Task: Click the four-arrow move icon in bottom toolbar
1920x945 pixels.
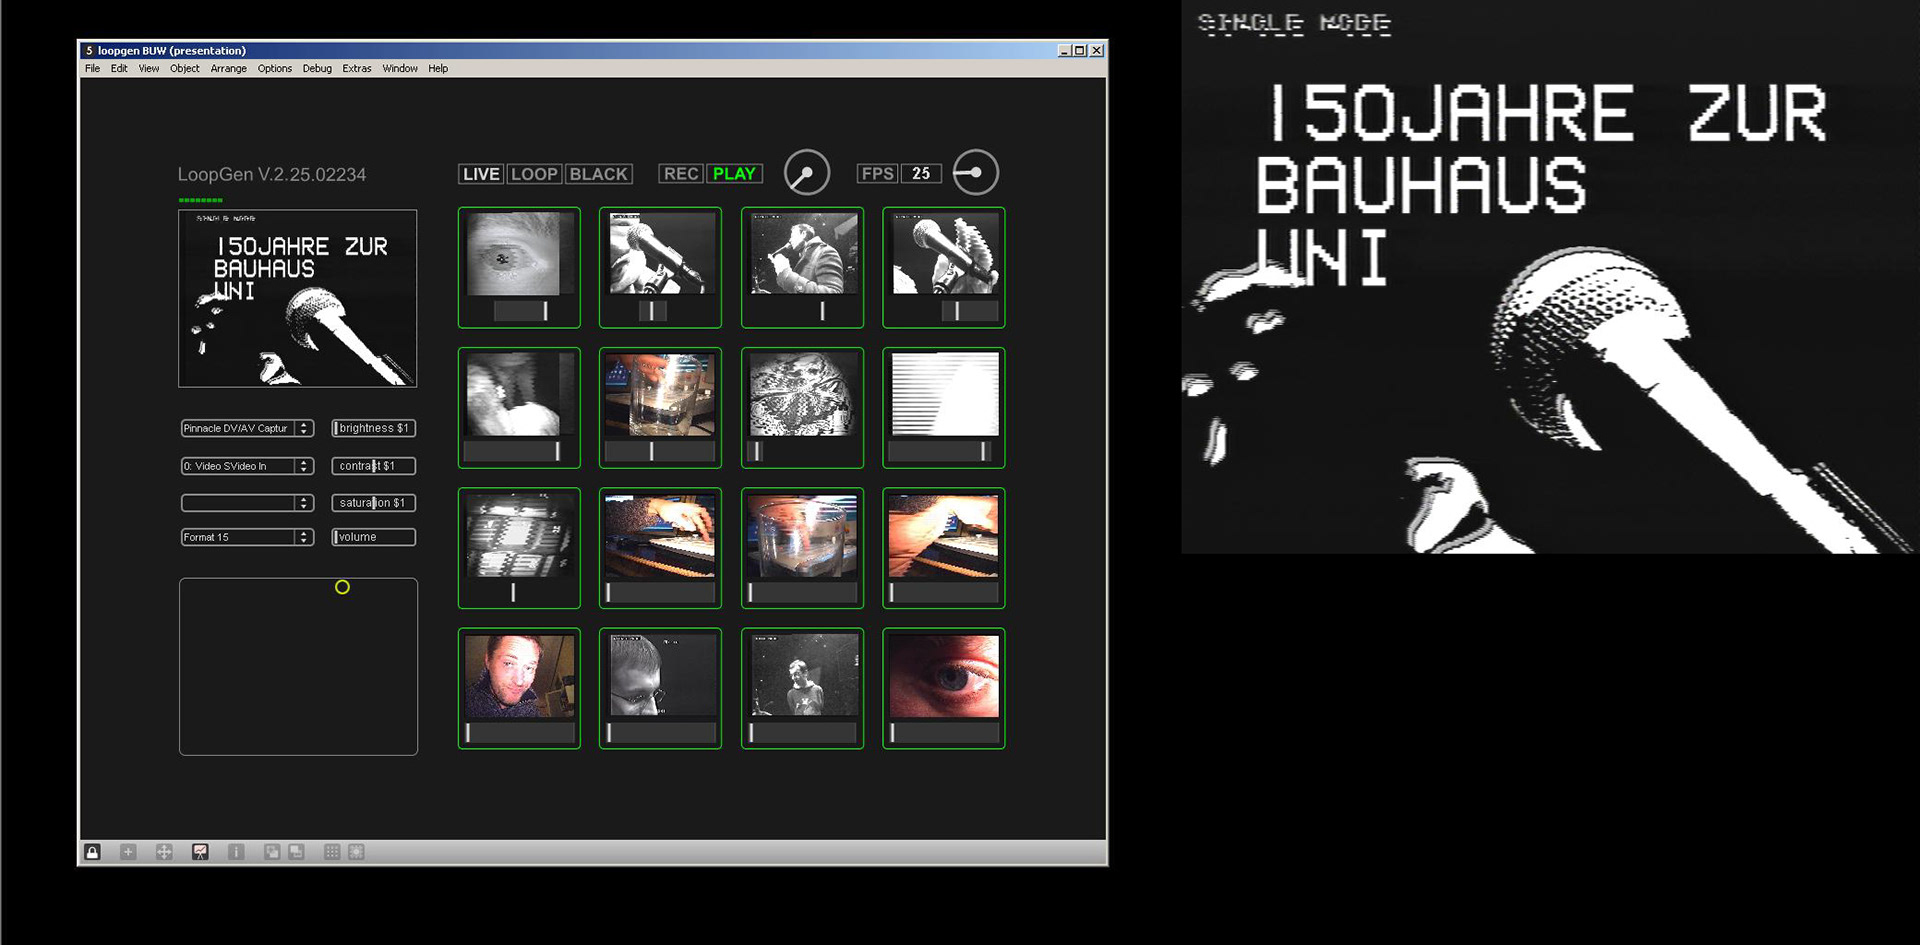Action: tap(164, 852)
